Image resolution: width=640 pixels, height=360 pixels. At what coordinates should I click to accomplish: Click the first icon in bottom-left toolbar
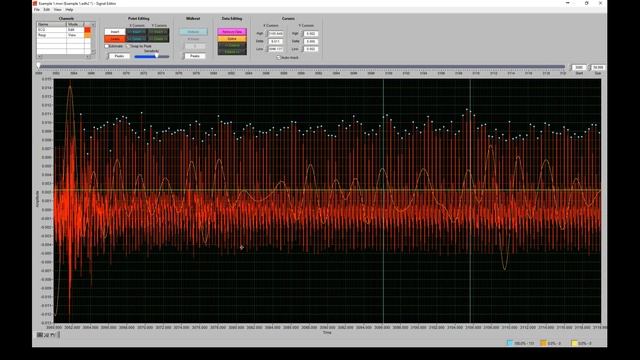pyautogui.click(x=40, y=335)
